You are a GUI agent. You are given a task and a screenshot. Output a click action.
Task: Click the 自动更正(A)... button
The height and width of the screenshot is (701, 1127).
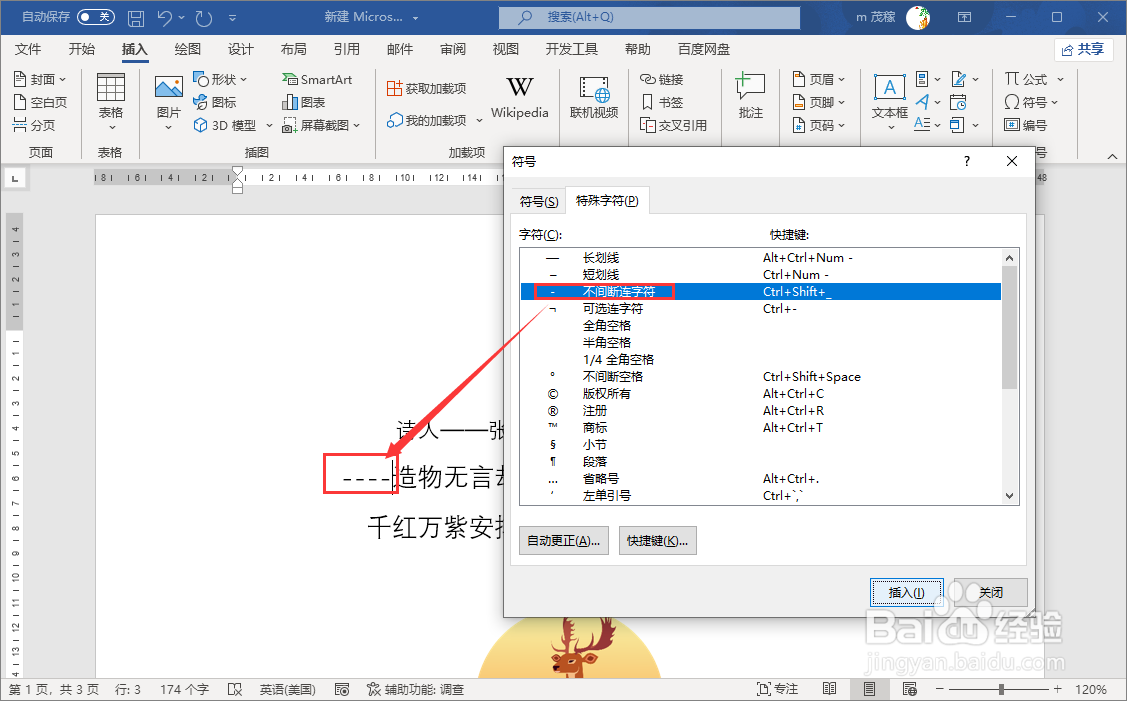tap(564, 541)
